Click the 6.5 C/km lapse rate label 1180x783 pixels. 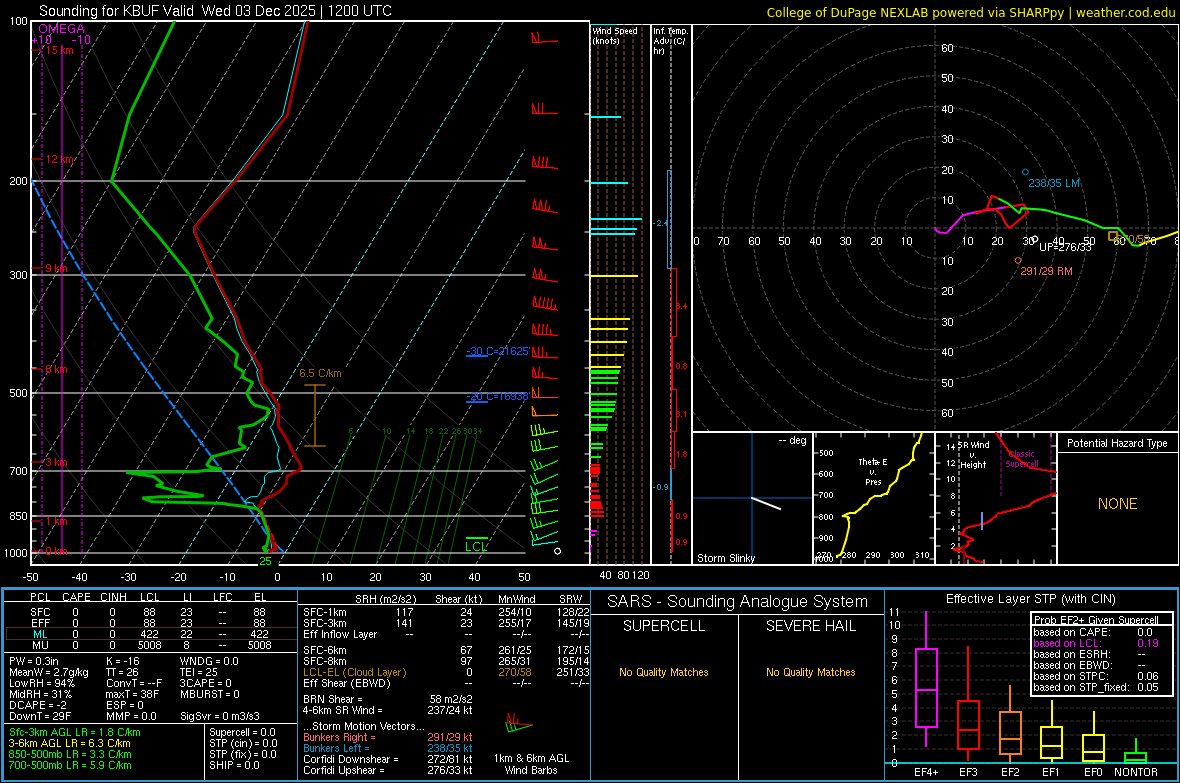321,373
